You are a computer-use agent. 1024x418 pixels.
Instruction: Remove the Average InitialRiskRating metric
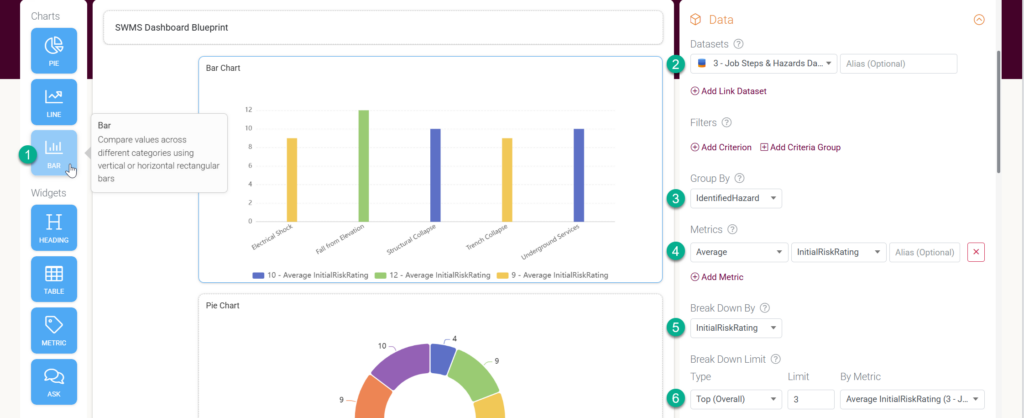coord(976,252)
